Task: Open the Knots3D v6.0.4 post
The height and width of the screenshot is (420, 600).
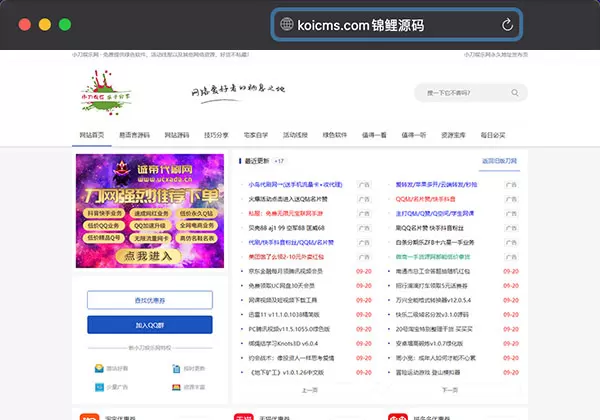Action: 283,343
